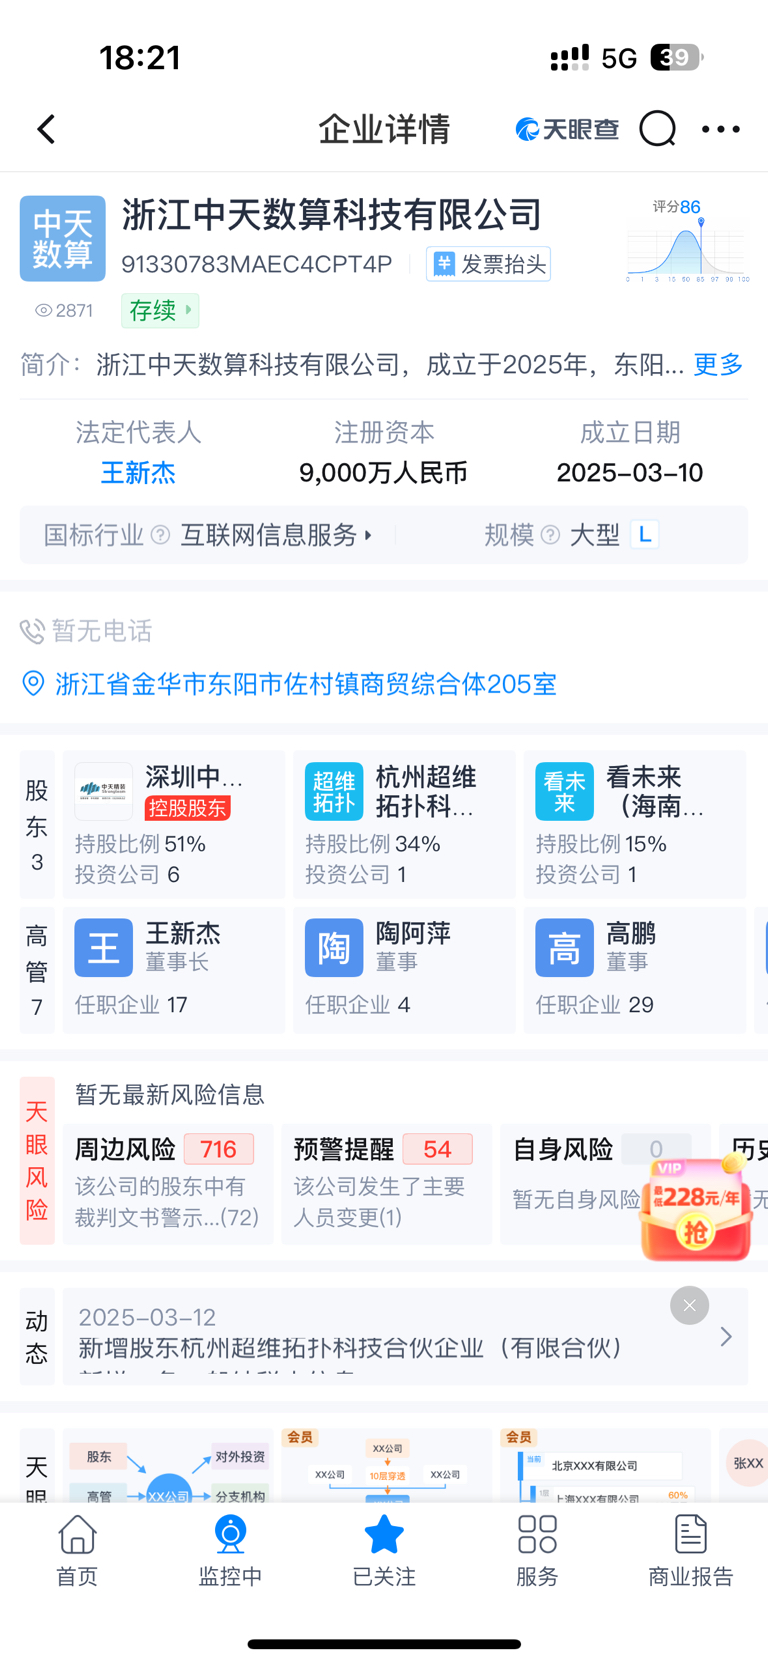Dismiss the promo with X button
Image resolution: width=769 pixels, height=1665 pixels.
689,1305
